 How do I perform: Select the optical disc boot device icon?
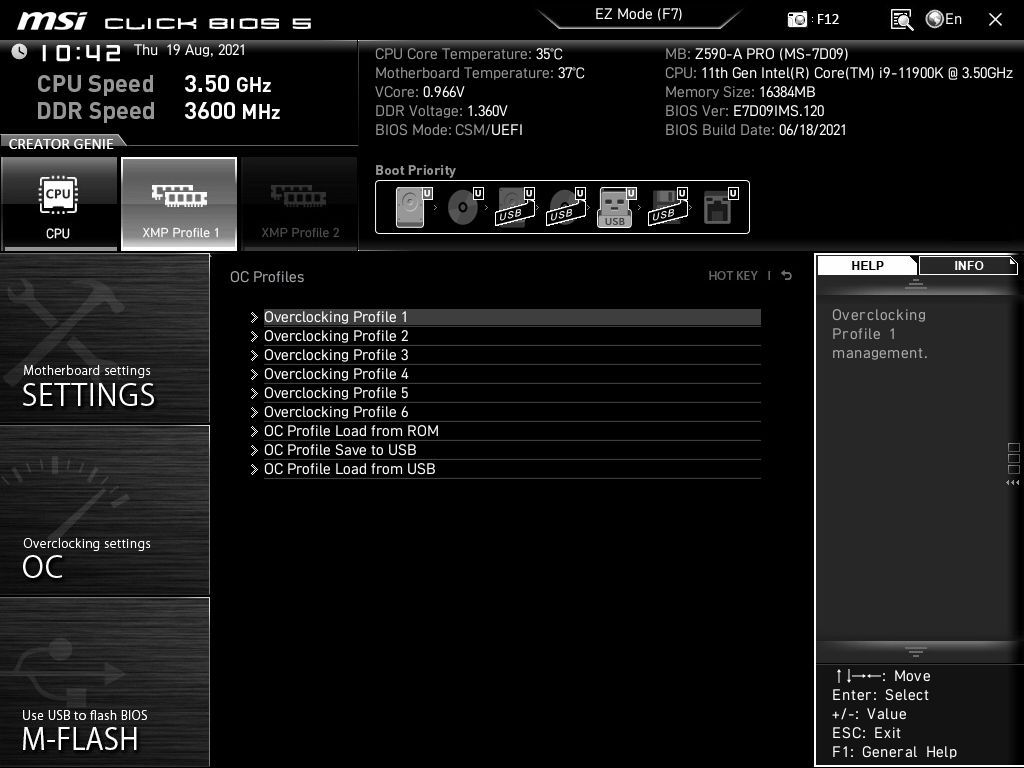(x=464, y=207)
